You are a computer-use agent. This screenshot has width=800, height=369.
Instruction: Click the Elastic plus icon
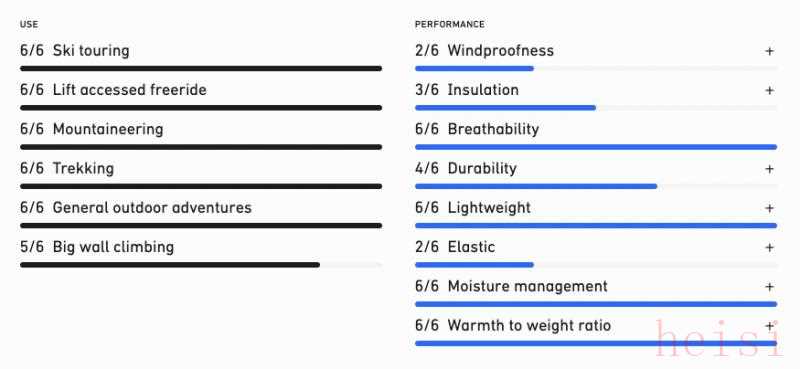tap(769, 248)
